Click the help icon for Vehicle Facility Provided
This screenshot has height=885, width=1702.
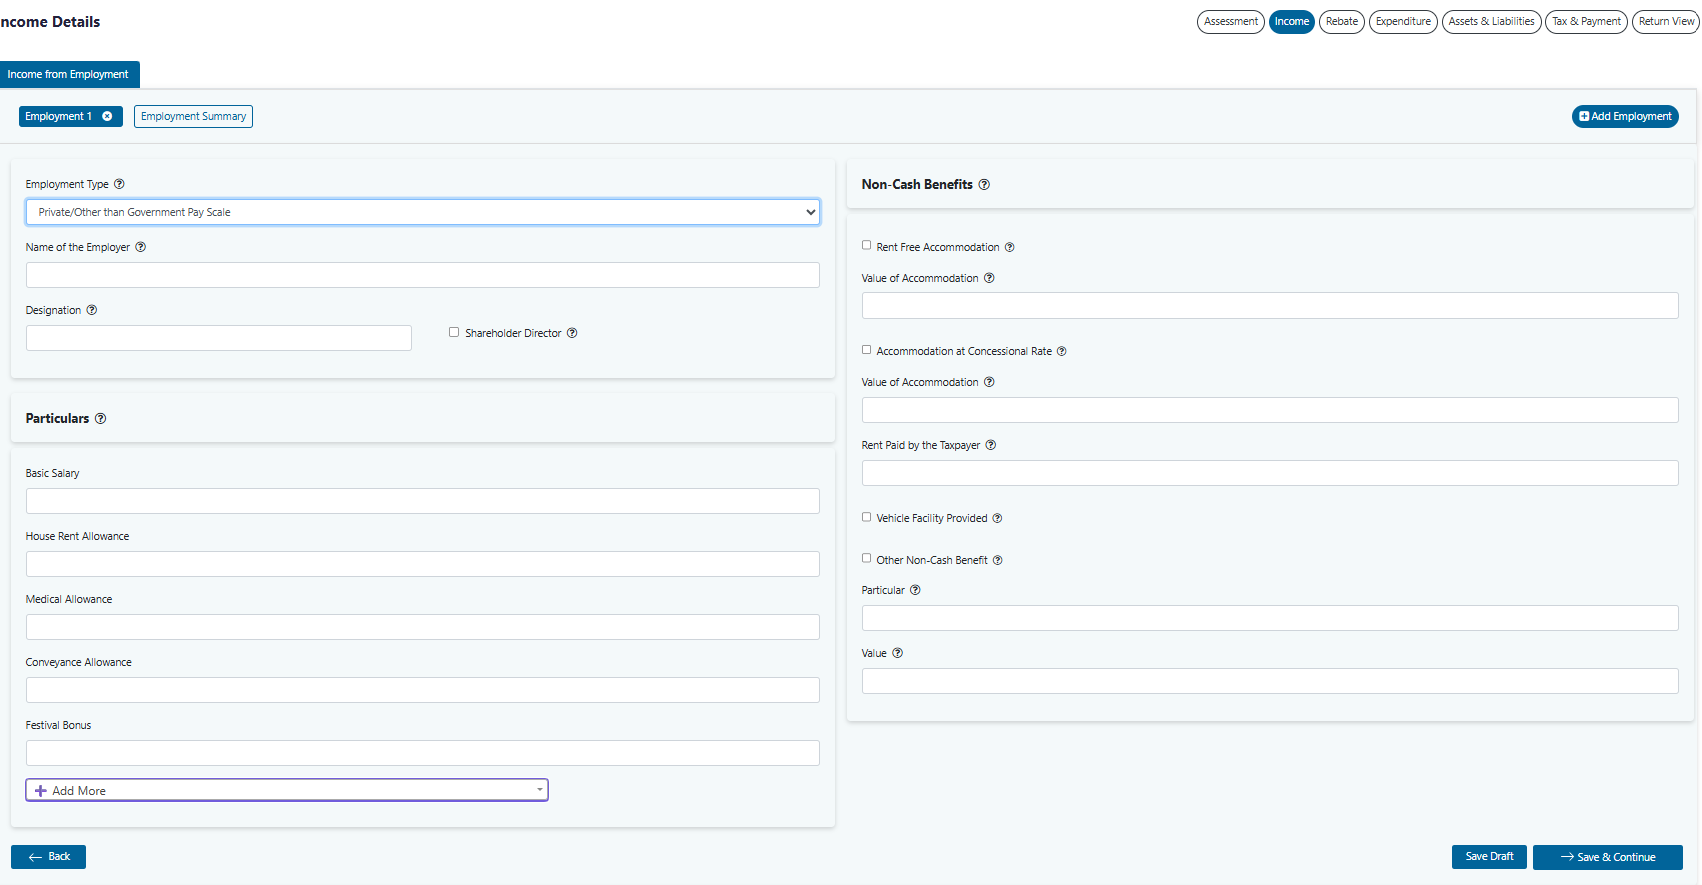997,518
